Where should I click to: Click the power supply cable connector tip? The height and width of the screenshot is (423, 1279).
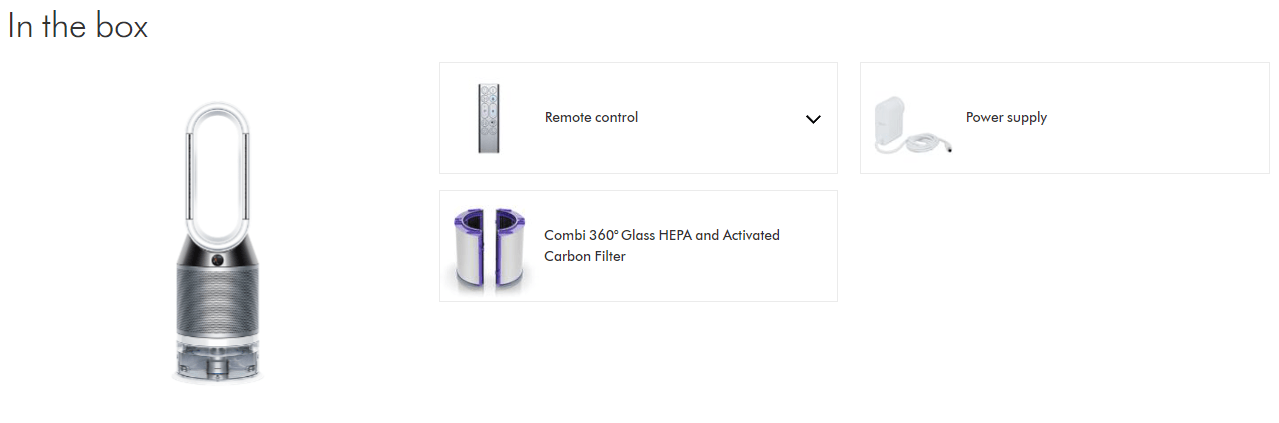947,148
